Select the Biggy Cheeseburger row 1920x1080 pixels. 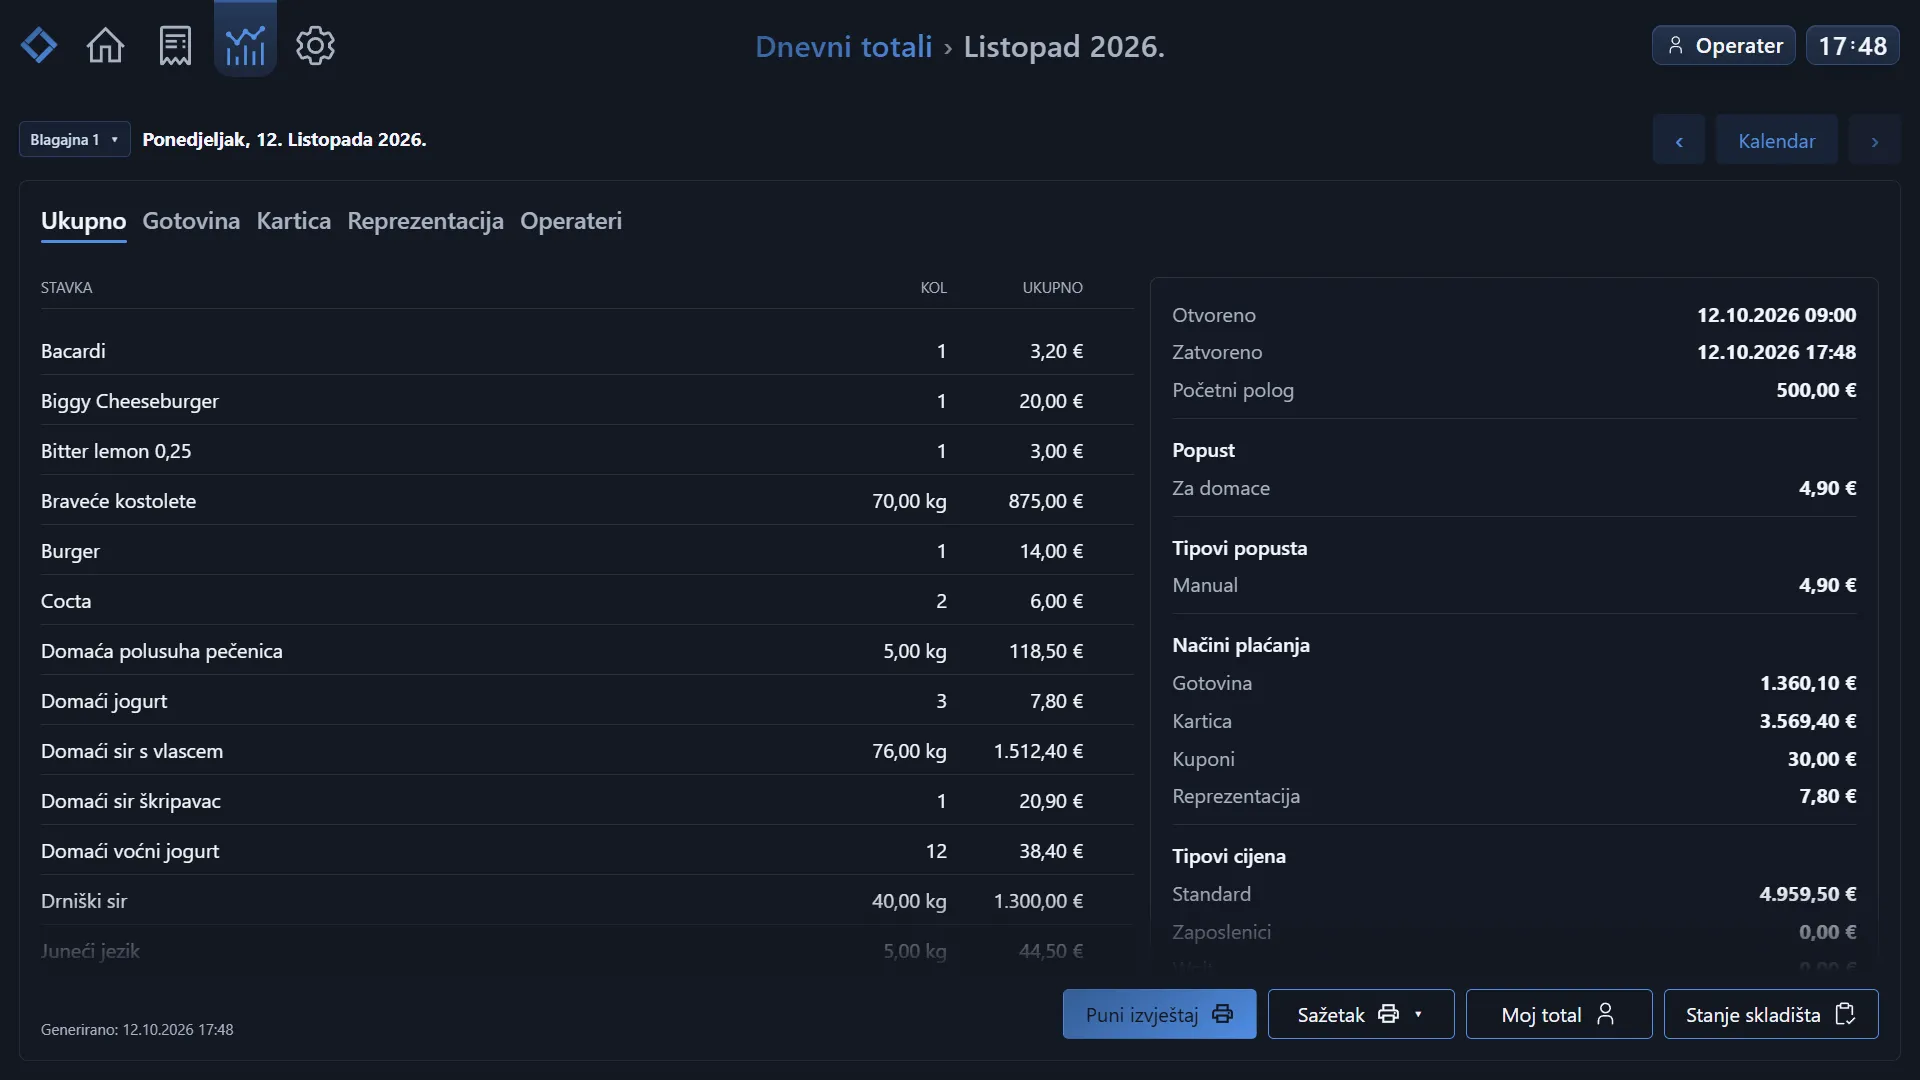586,401
